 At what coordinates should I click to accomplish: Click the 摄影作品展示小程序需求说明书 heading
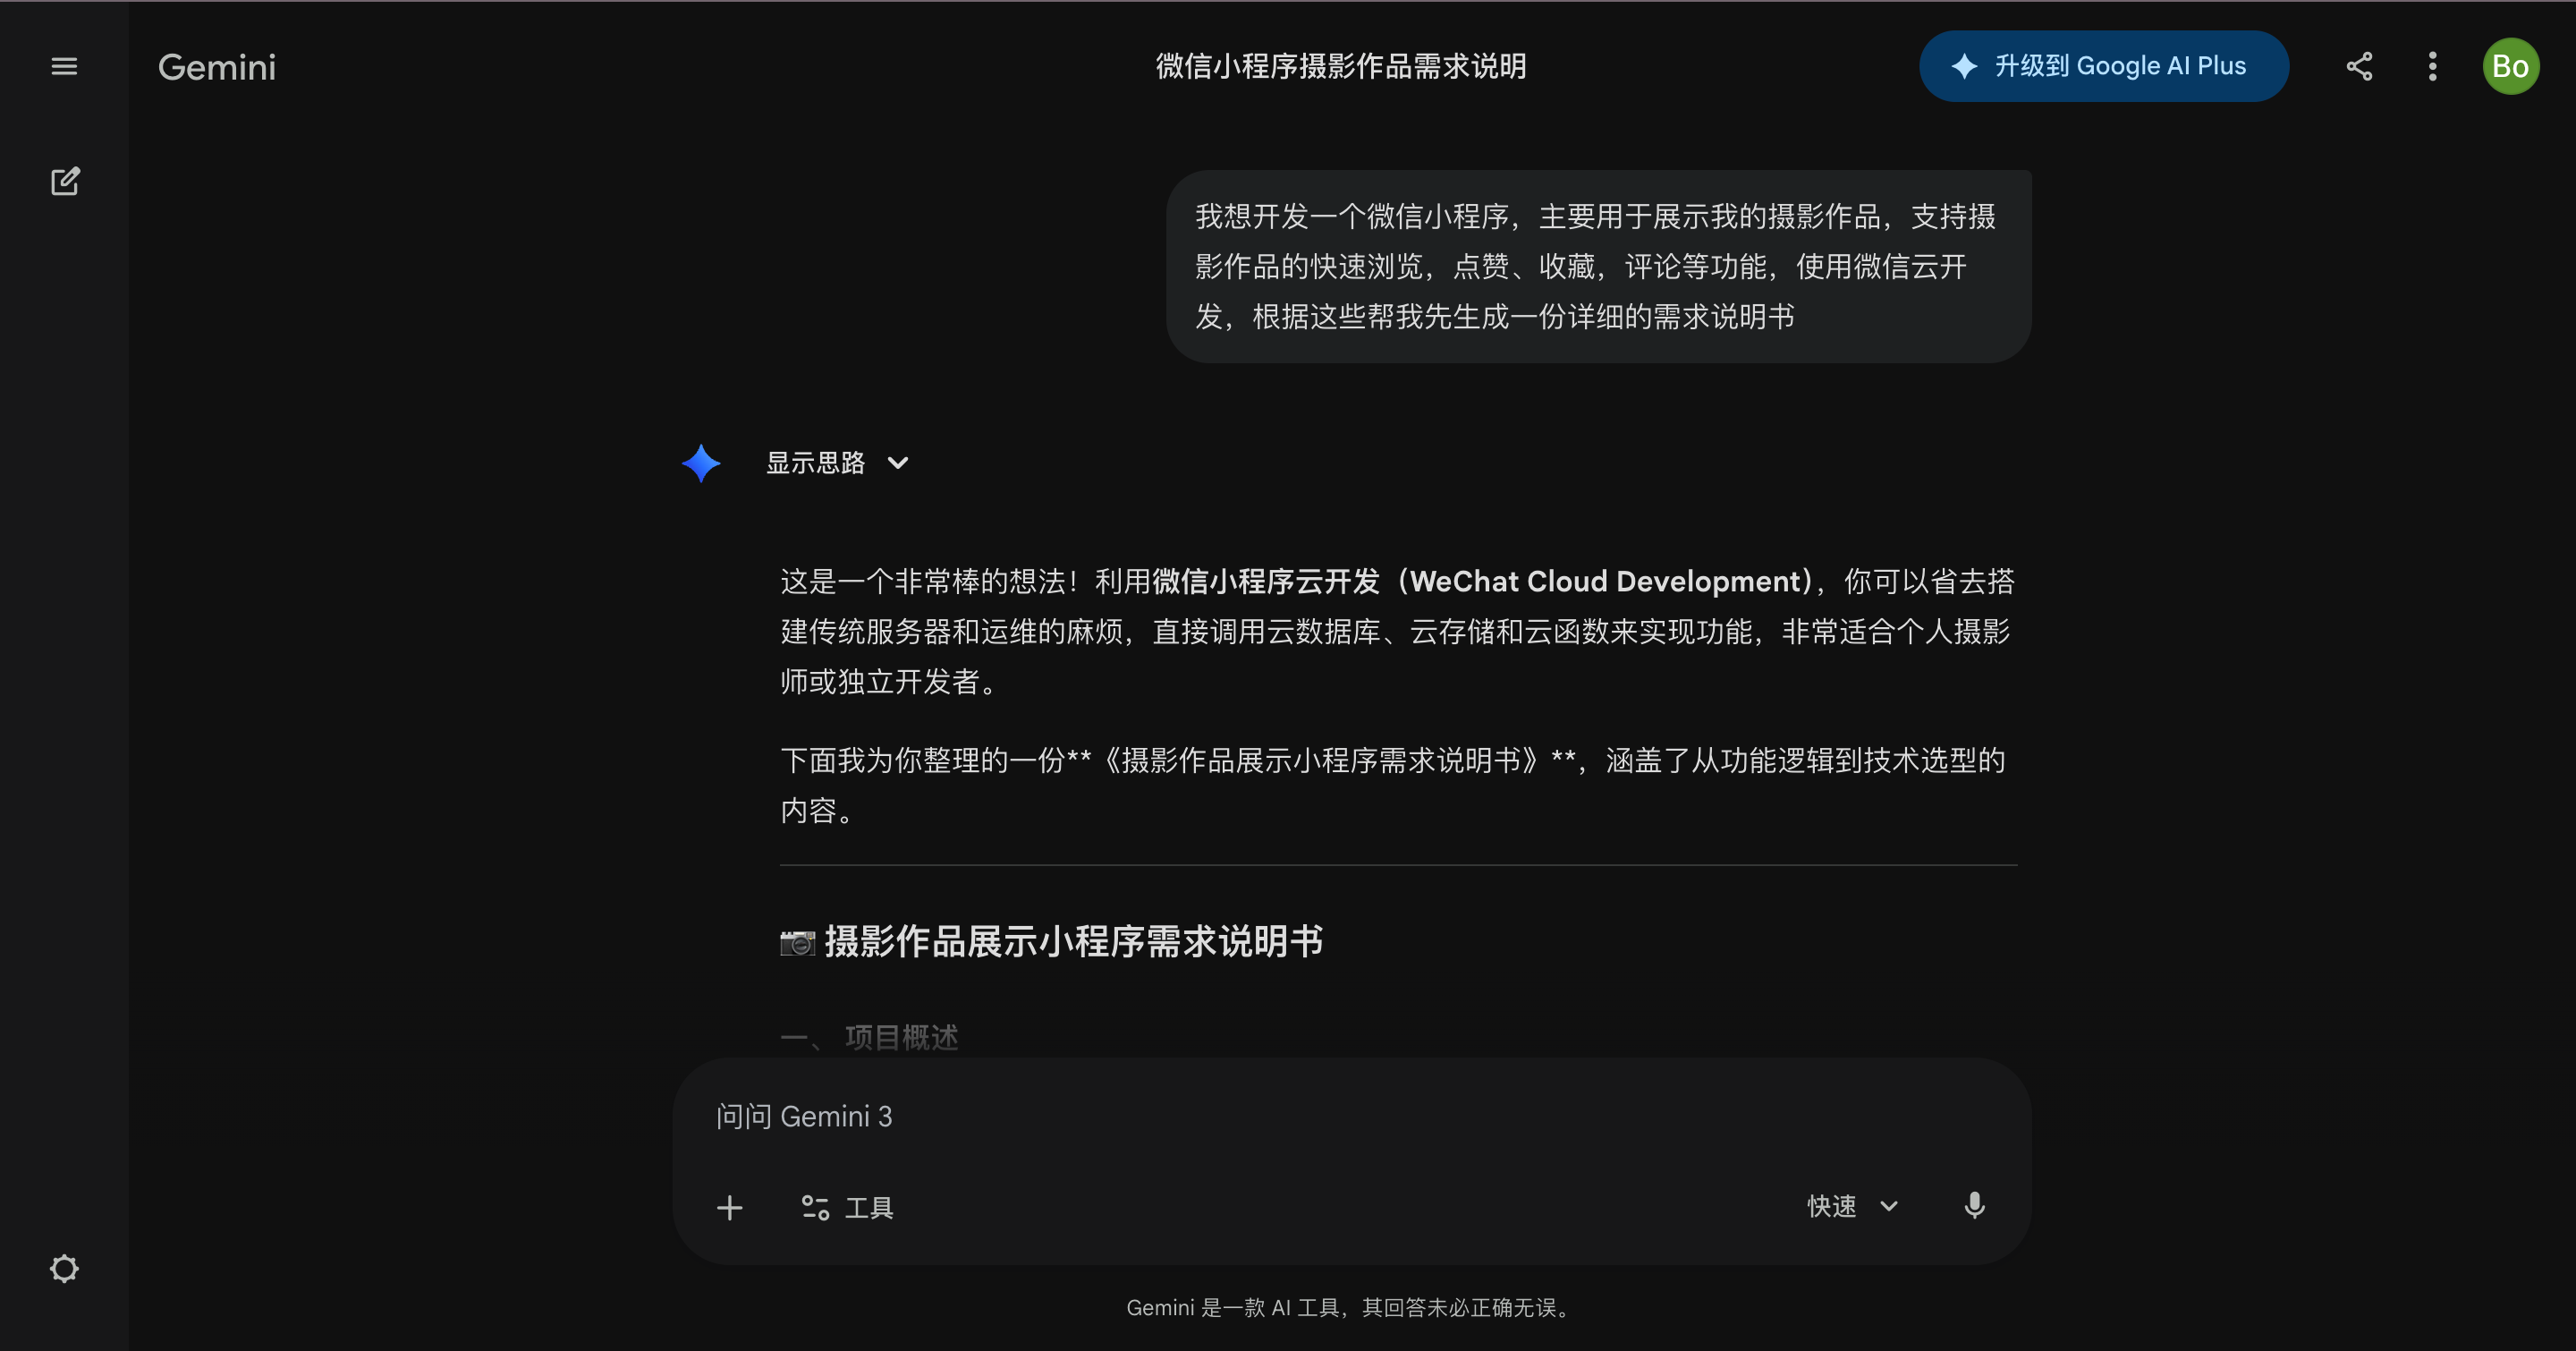[x=1073, y=941]
